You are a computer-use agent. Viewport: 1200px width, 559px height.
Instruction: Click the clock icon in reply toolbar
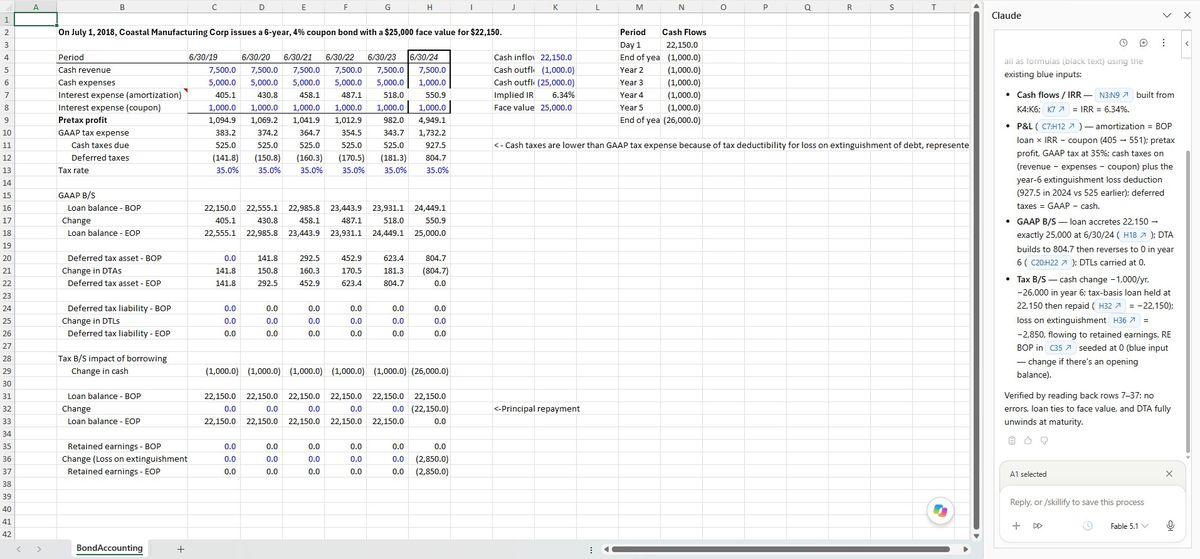[x=1089, y=526]
